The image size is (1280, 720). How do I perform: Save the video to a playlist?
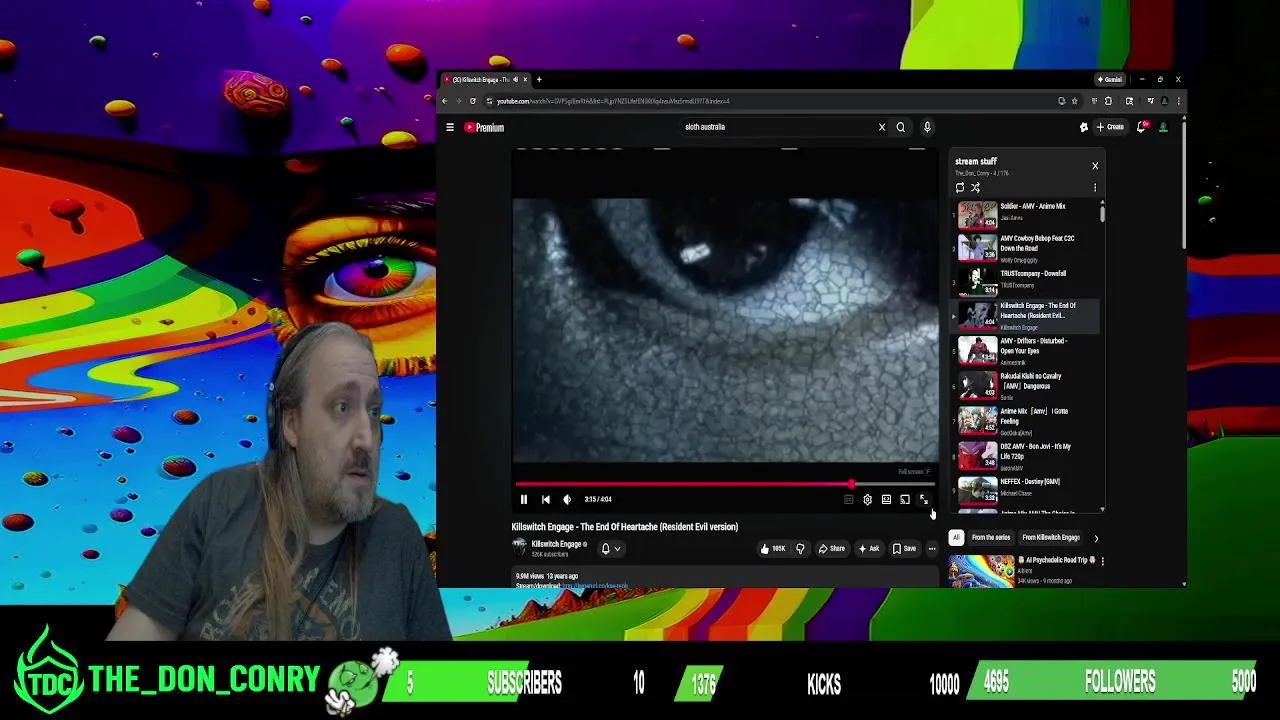(x=904, y=548)
